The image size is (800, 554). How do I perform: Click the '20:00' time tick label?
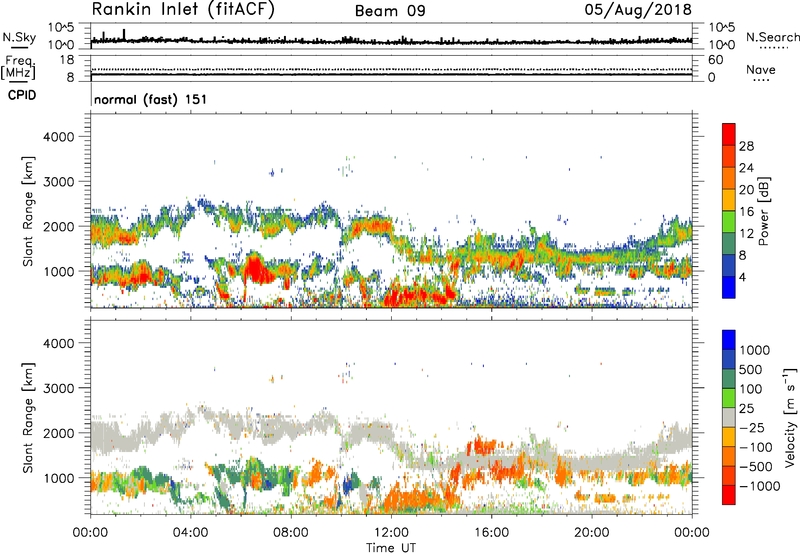click(x=592, y=533)
